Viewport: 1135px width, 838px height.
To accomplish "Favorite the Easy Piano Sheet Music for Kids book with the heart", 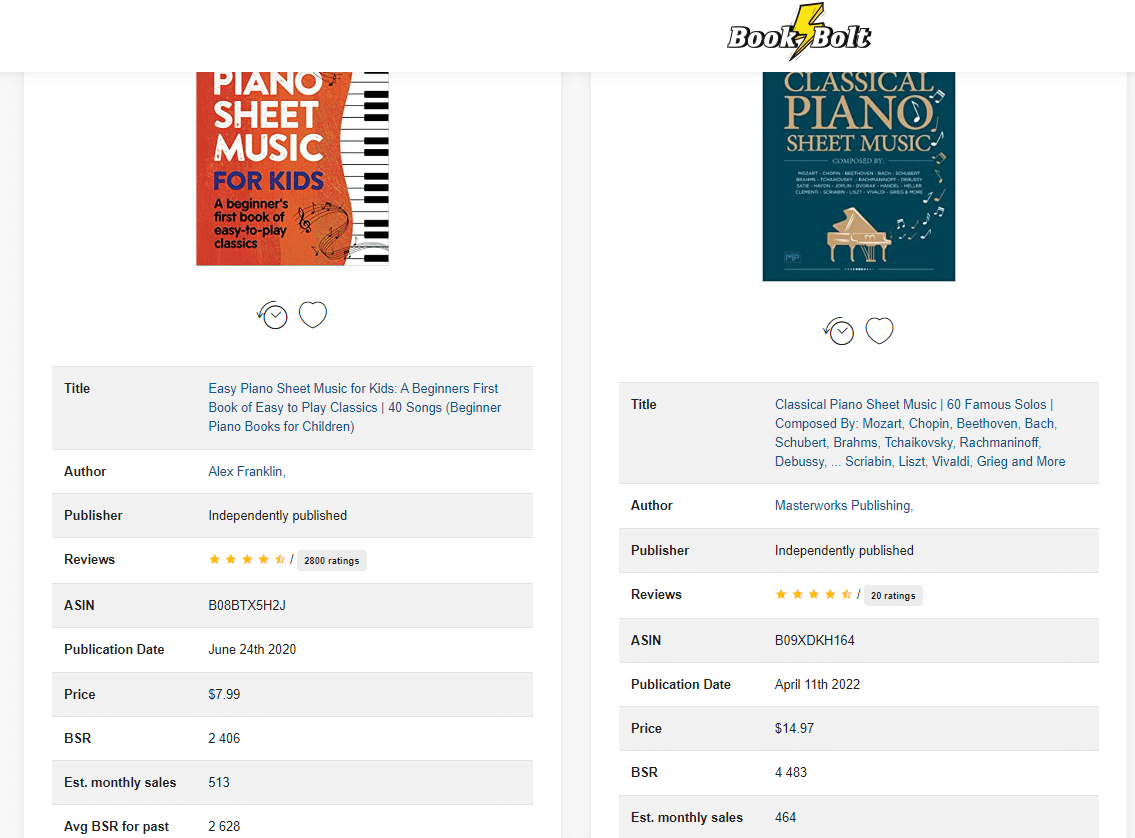I will coord(313,314).
